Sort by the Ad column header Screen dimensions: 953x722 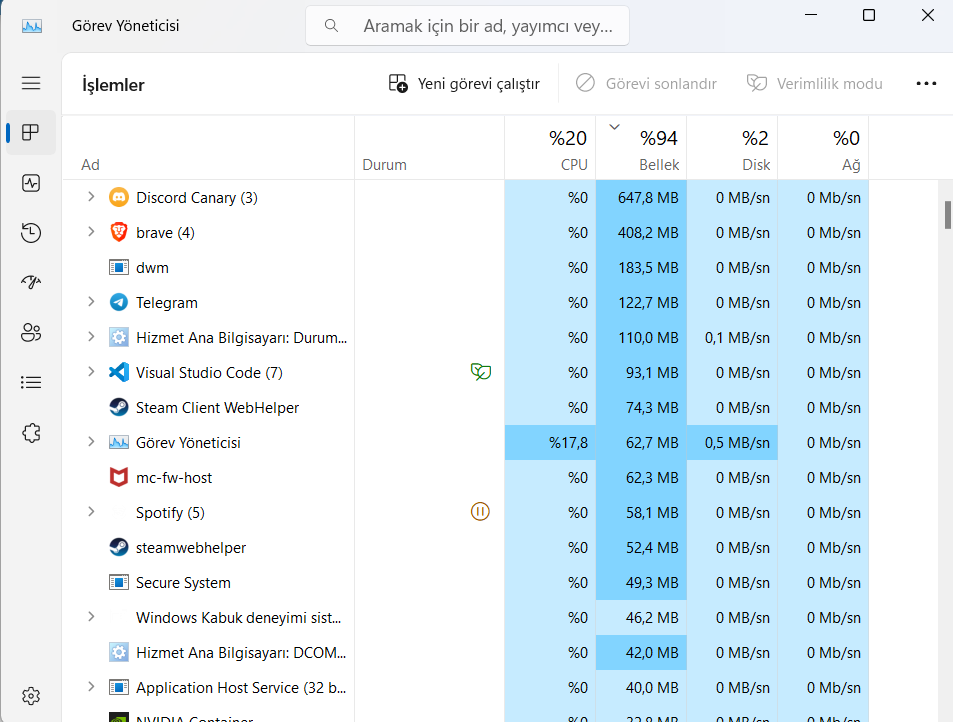[x=208, y=148]
